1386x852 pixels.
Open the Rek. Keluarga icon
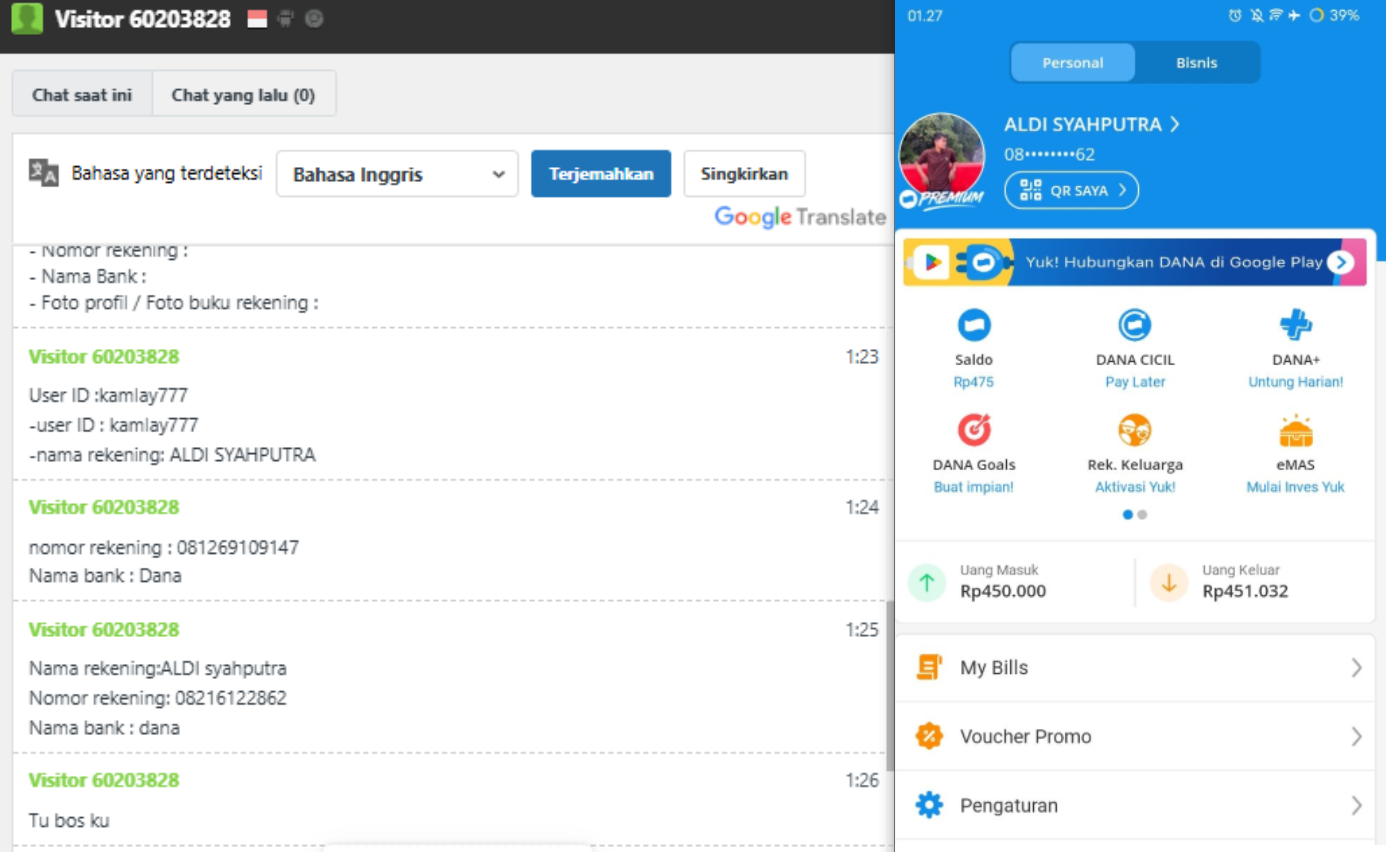[x=1134, y=430]
